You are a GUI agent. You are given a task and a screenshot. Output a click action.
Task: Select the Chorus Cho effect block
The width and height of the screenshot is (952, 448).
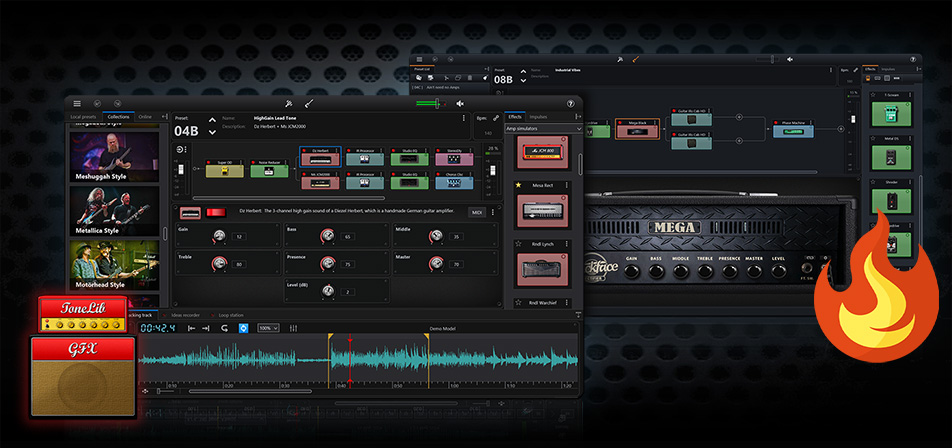pos(454,180)
